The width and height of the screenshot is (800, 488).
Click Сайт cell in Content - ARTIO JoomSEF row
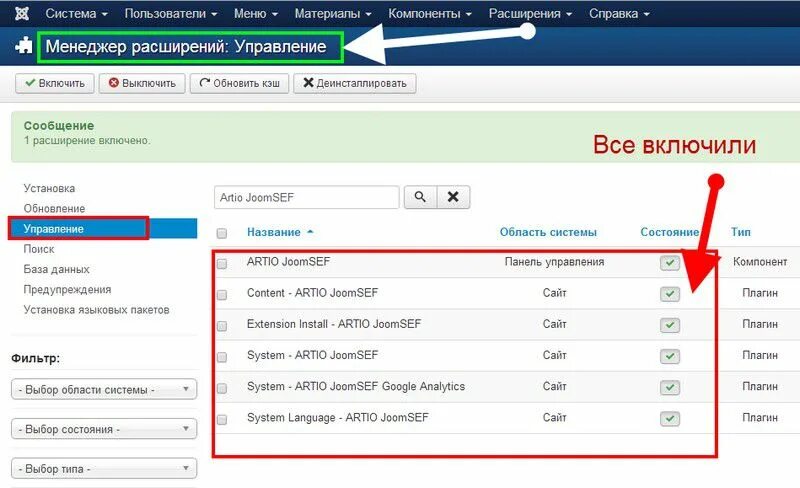[x=555, y=293]
